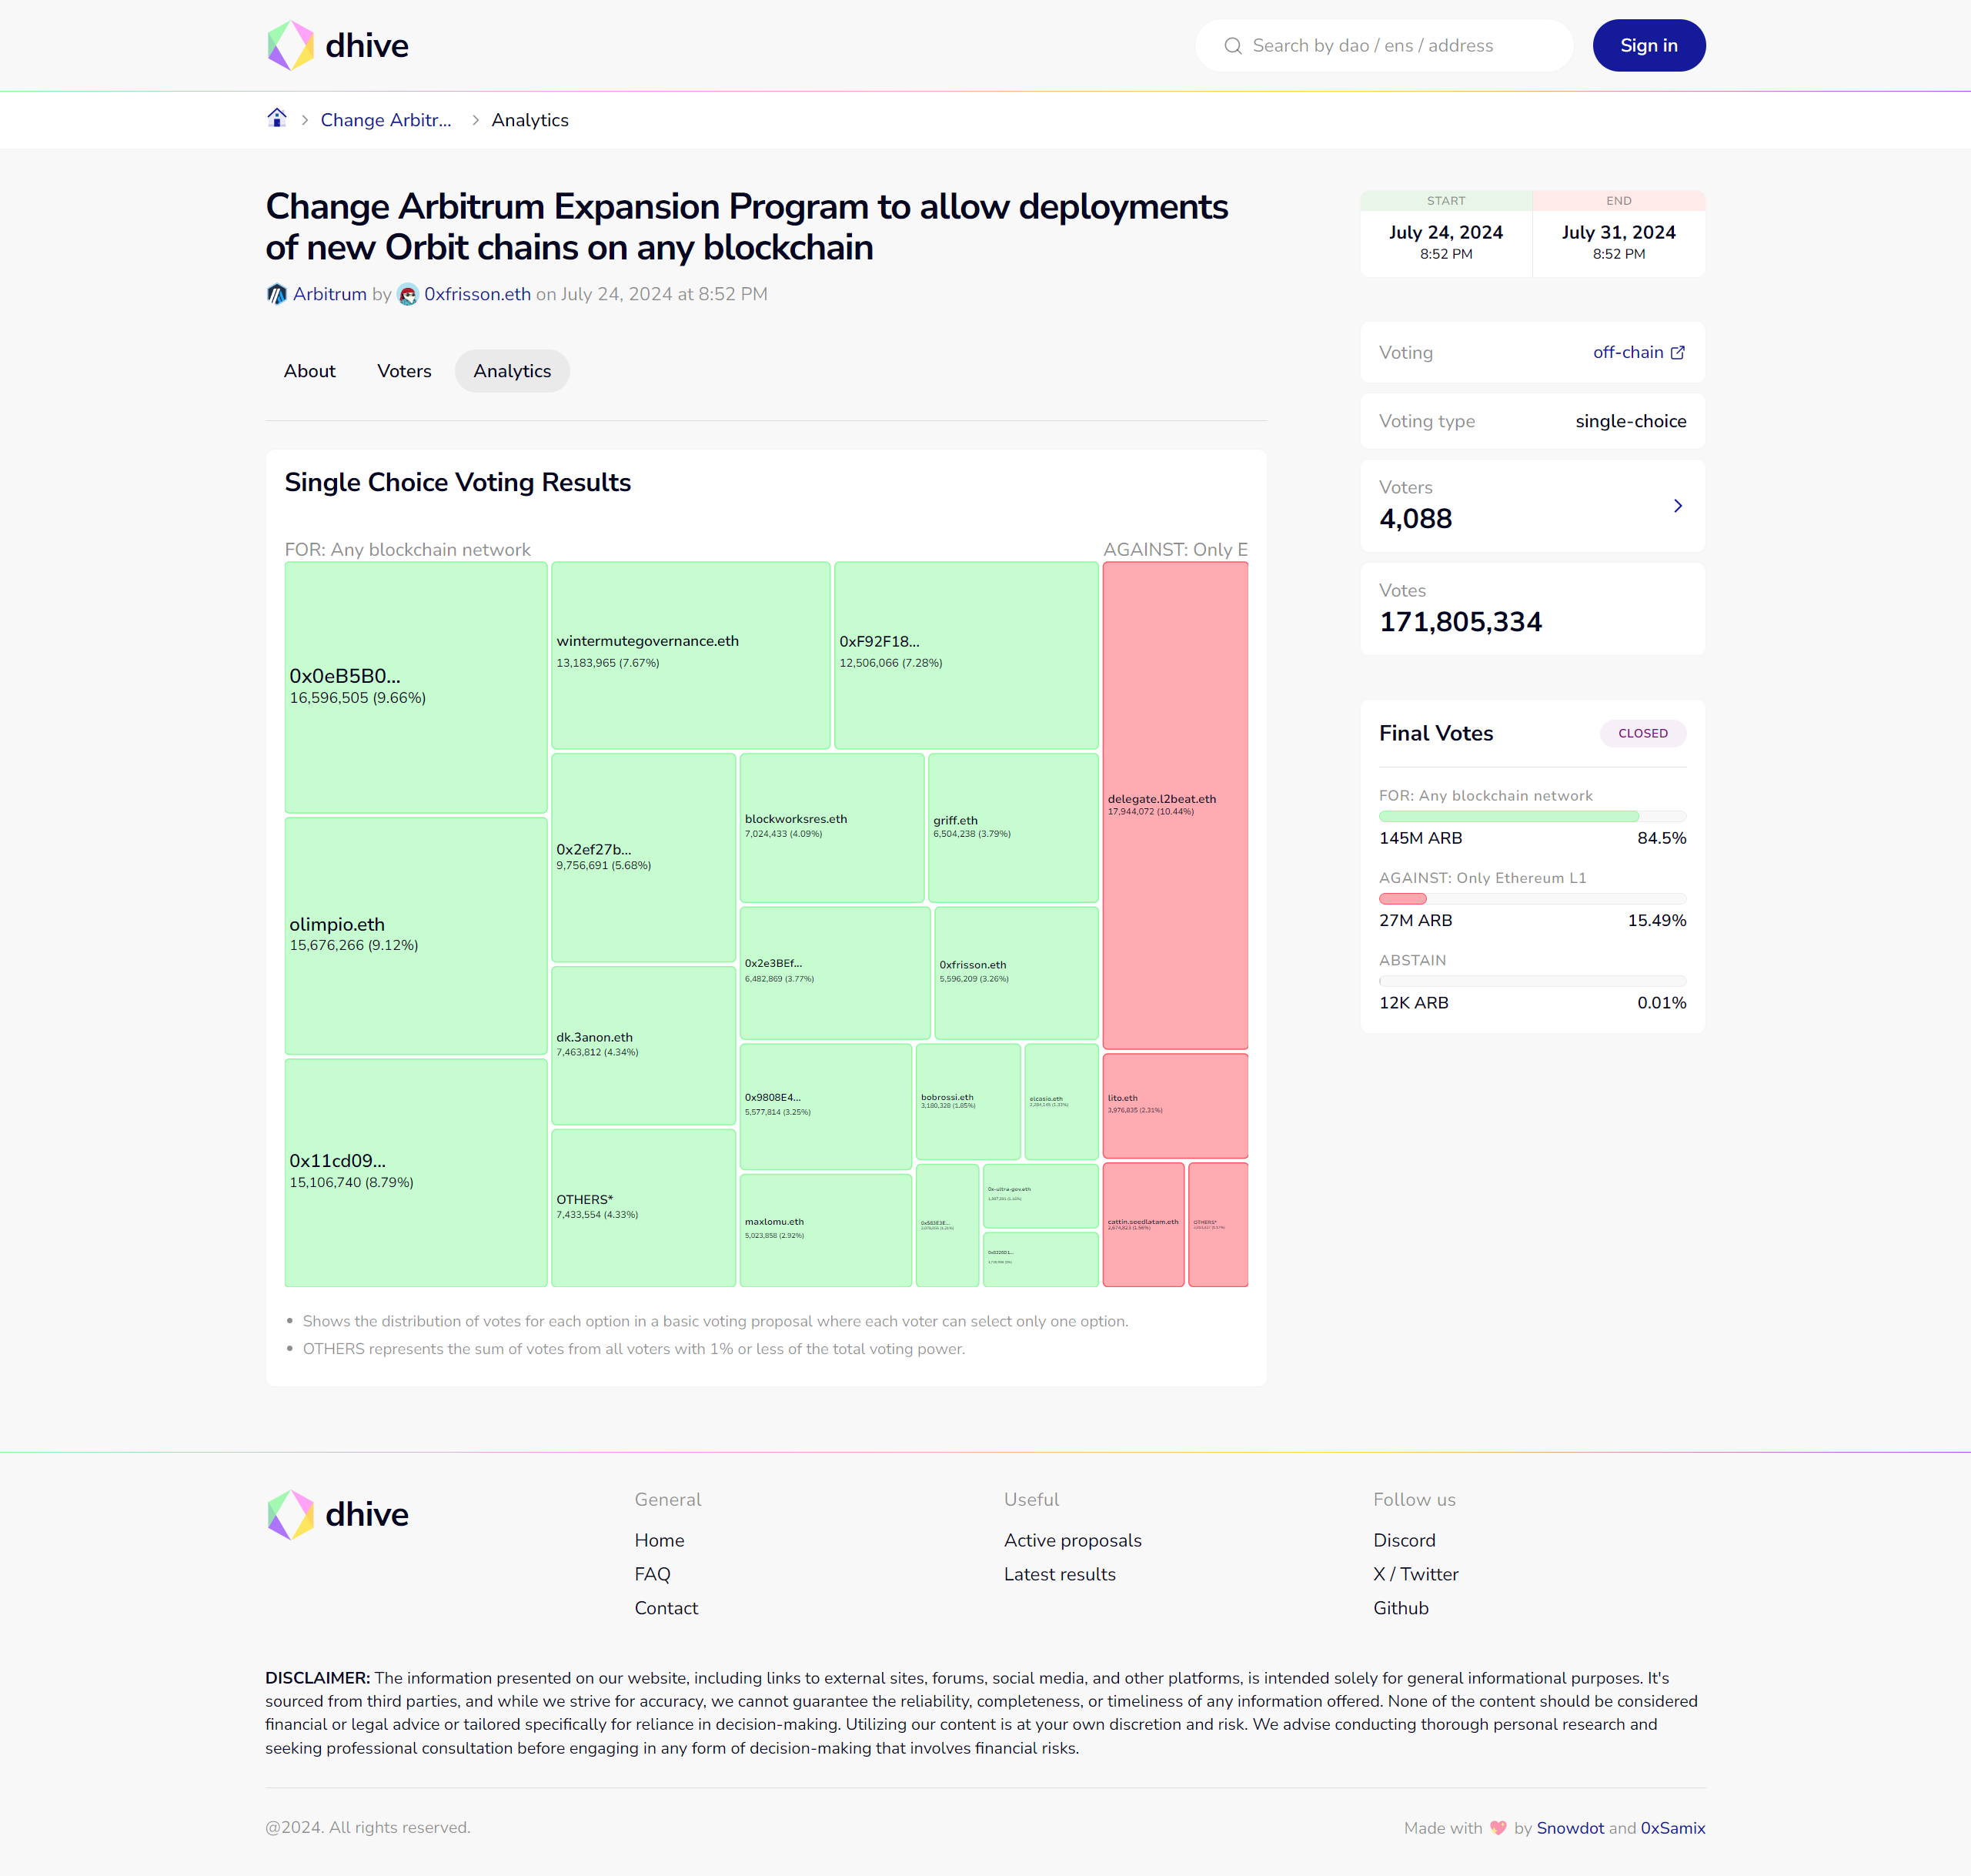Screen dimensions: 1971x1876
Task: Open the Active proposals link
Action: pyautogui.click(x=1072, y=1540)
